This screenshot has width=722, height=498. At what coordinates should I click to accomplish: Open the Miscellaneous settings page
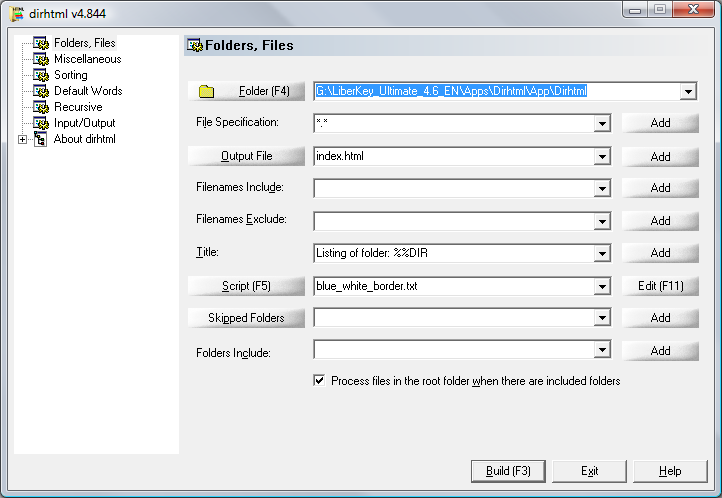[x=87, y=59]
